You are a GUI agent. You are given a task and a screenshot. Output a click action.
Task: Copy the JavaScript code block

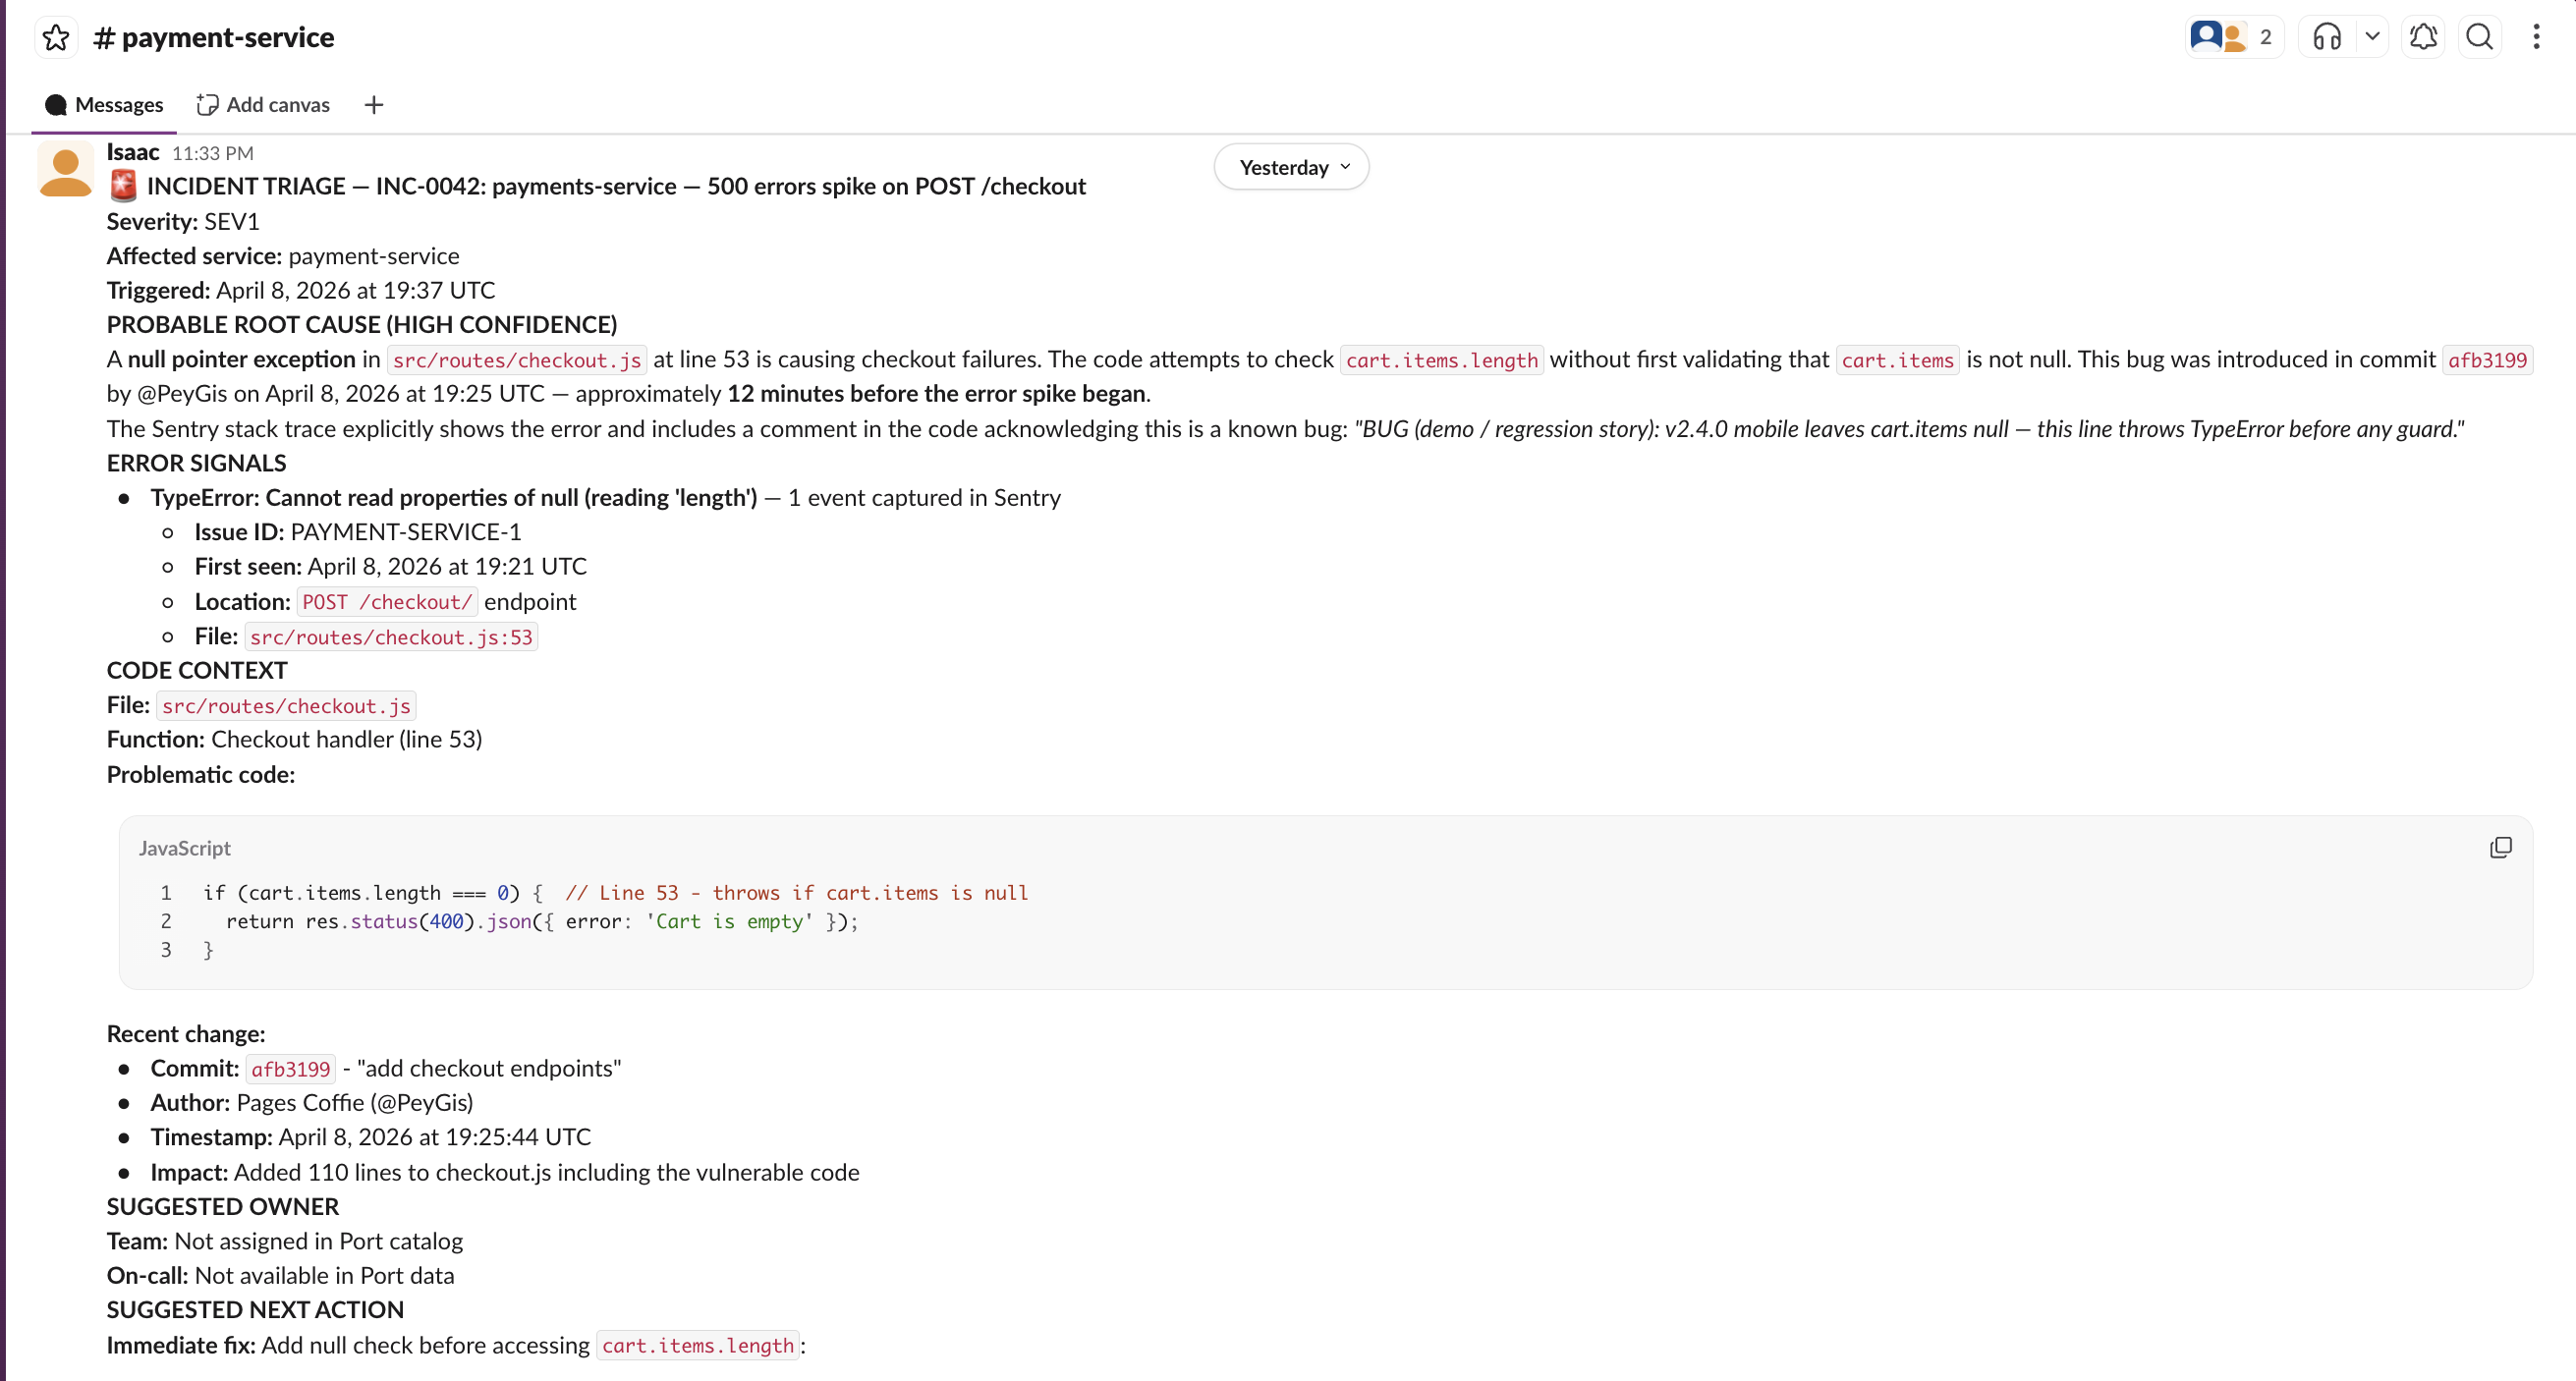[2500, 848]
